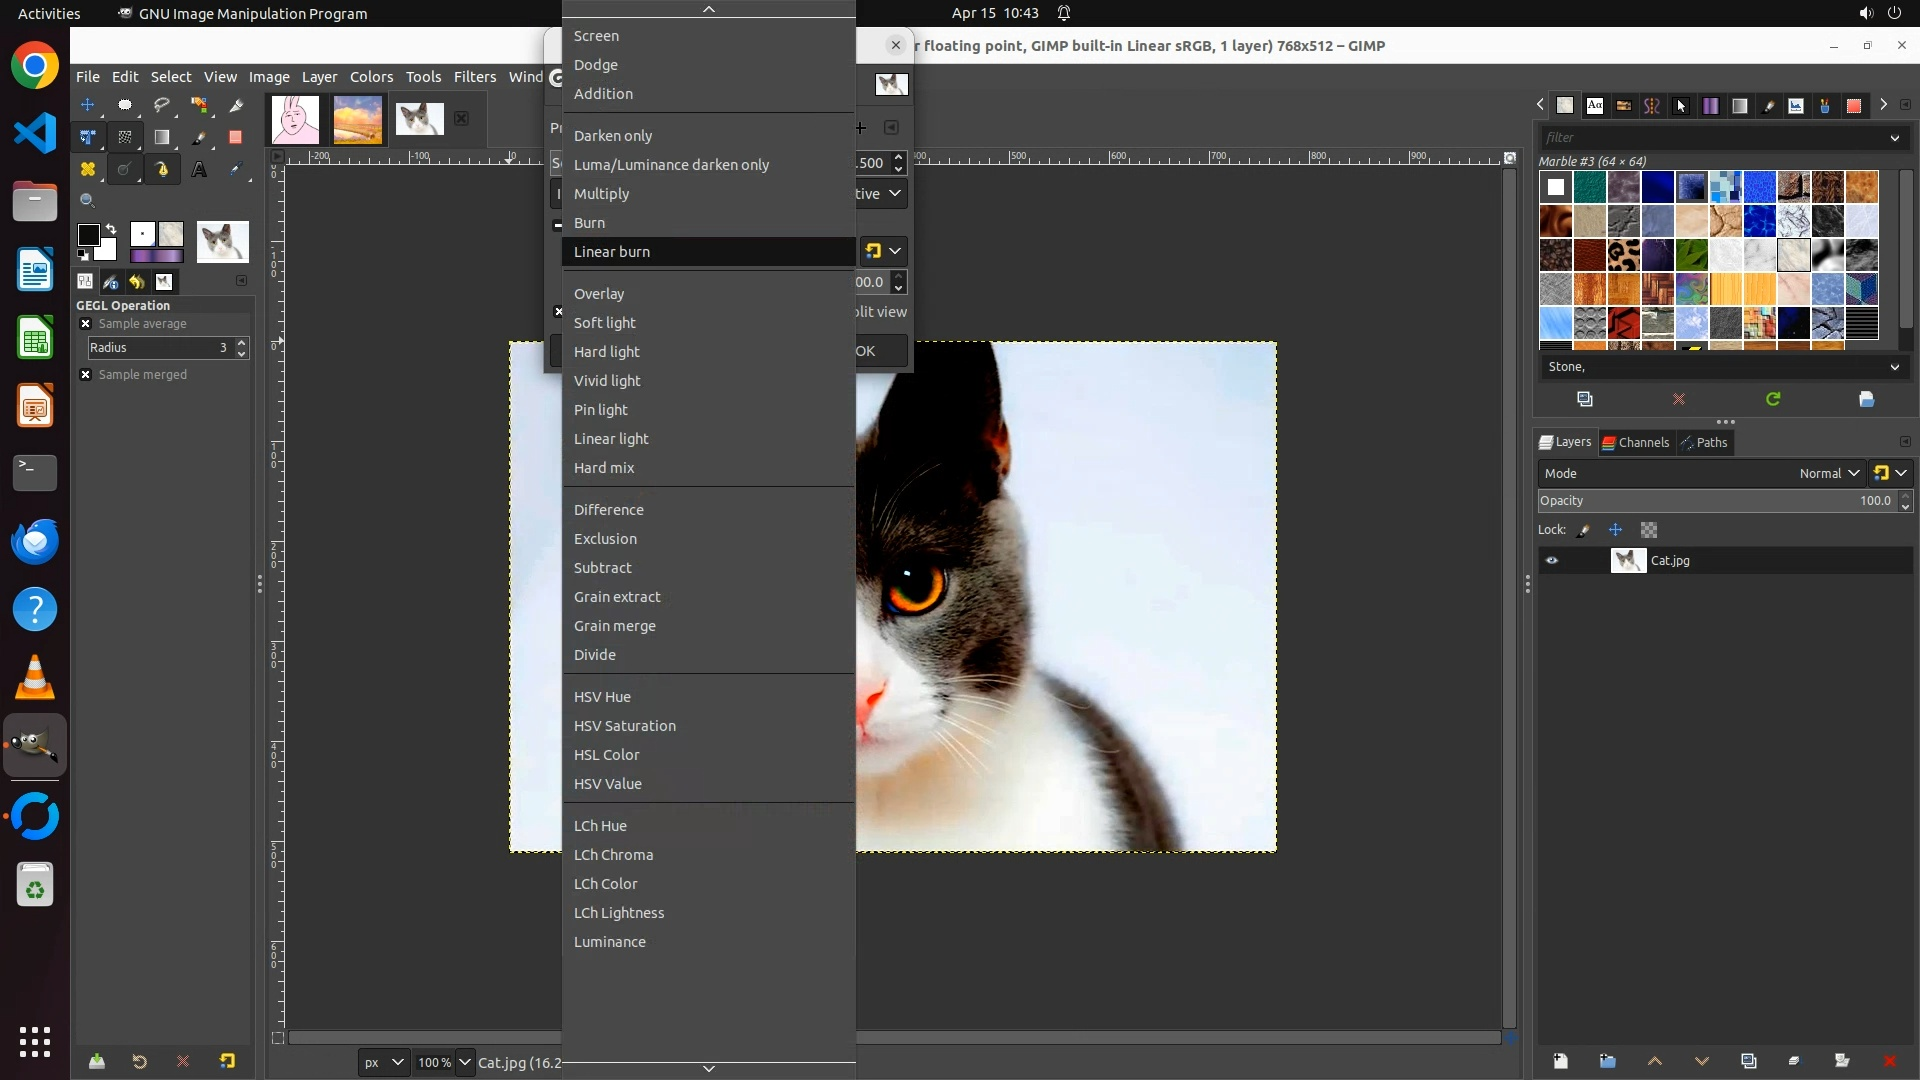
Task: Select the Zoom magnifier tool
Action: 88,201
